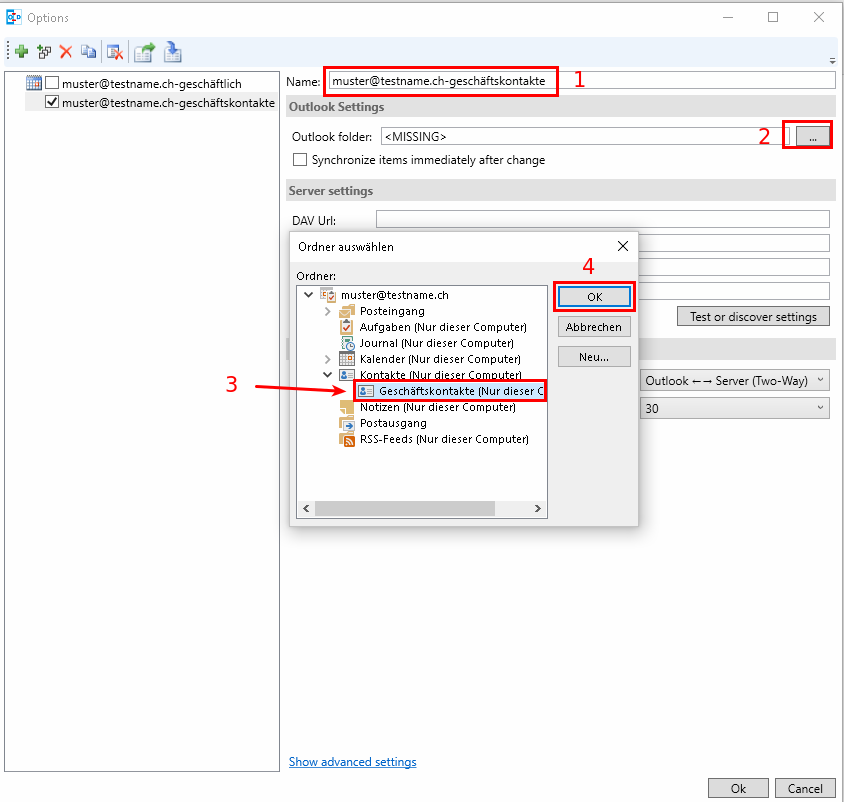Open the Show advanced settings link
The height and width of the screenshot is (802, 844).
pyautogui.click(x=352, y=762)
